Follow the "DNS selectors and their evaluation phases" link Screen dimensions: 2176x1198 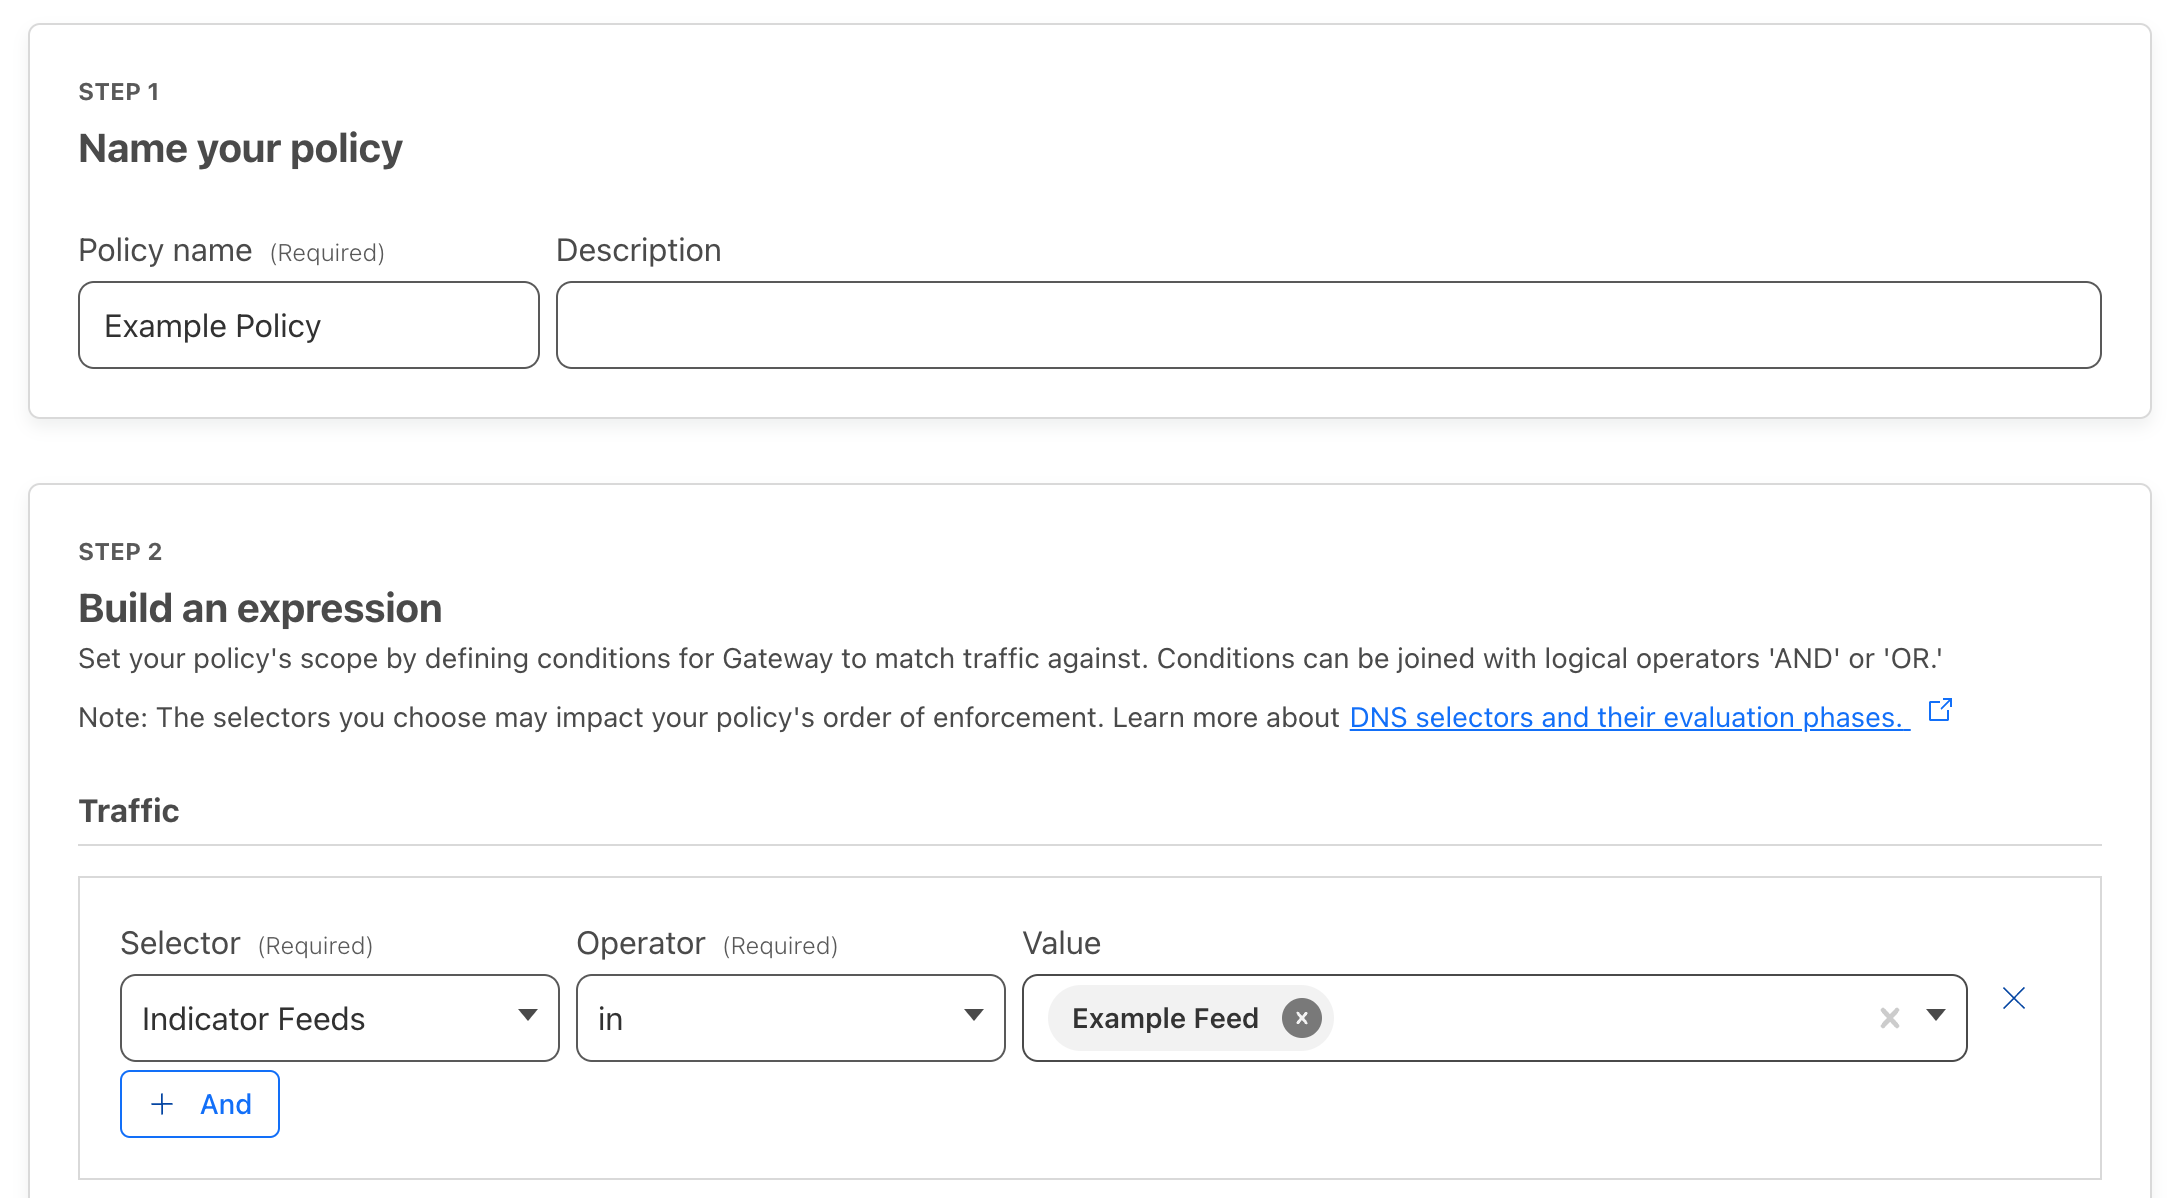(x=1624, y=717)
